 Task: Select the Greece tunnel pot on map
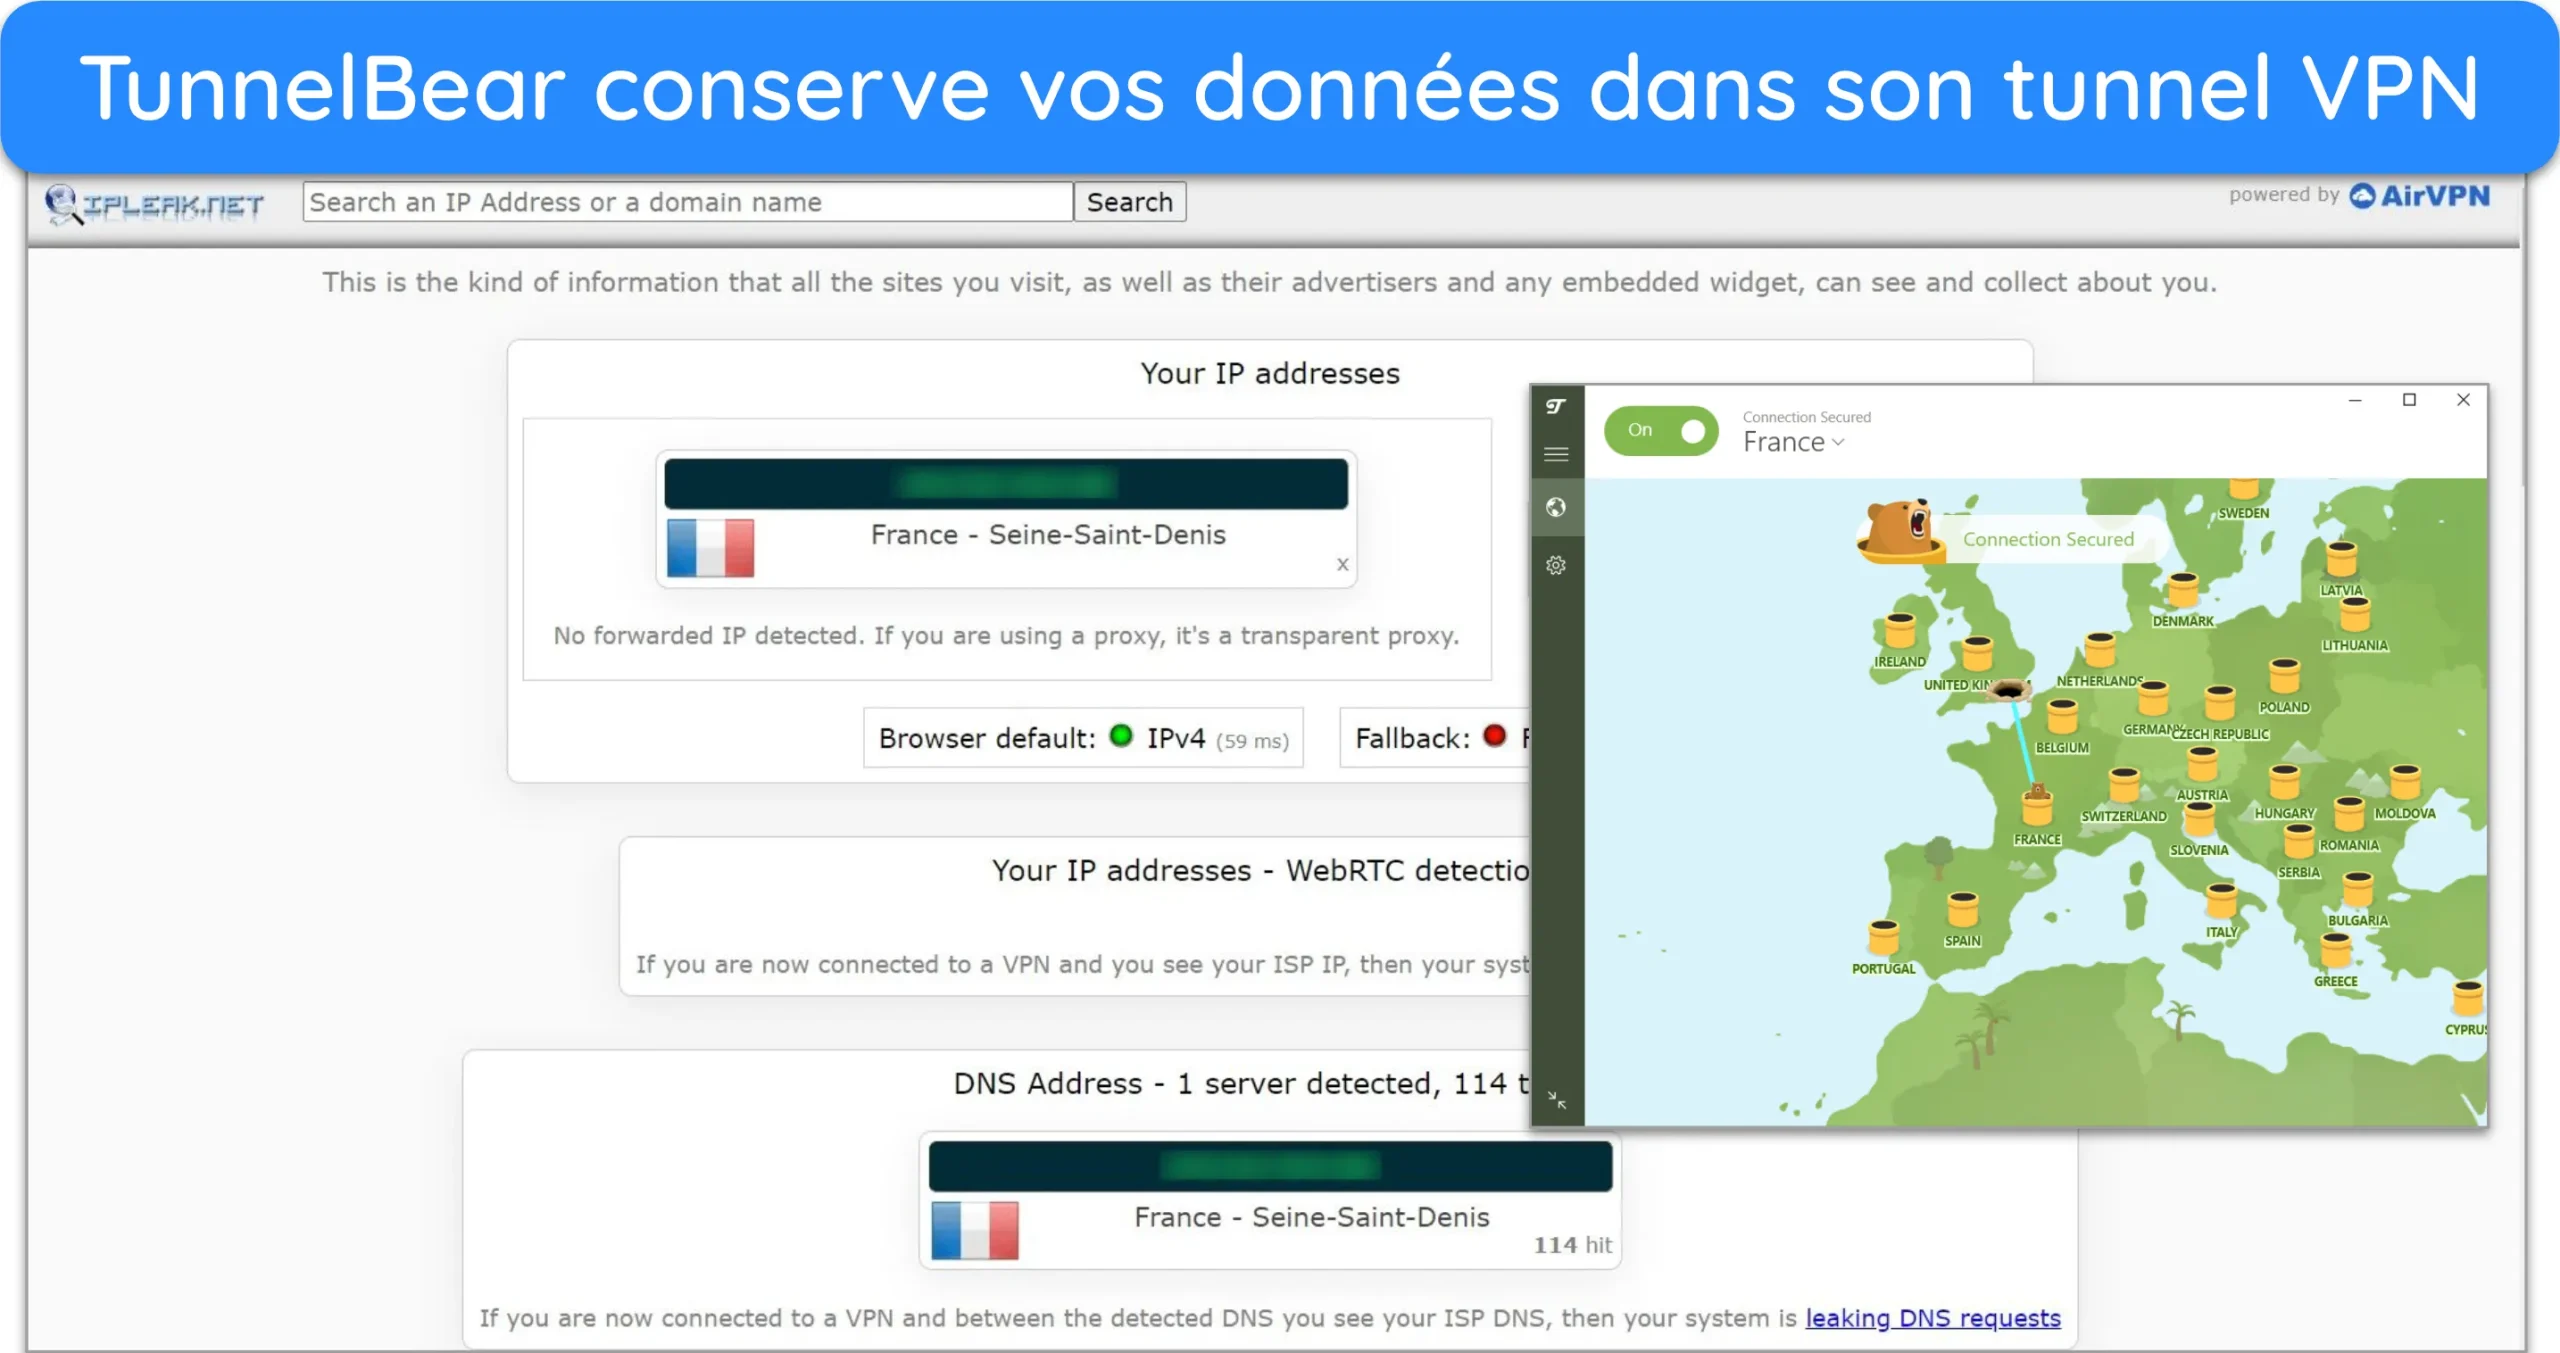(x=2336, y=951)
